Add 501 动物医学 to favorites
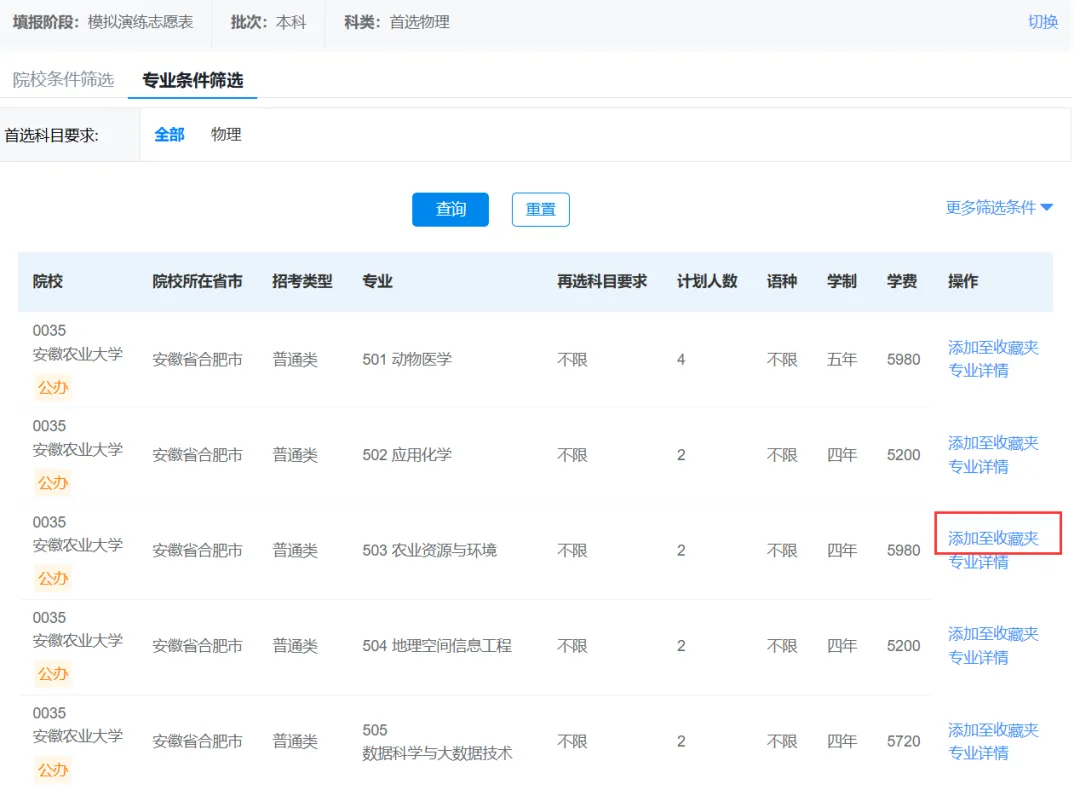This screenshot has height=790, width=1080. pos(993,347)
